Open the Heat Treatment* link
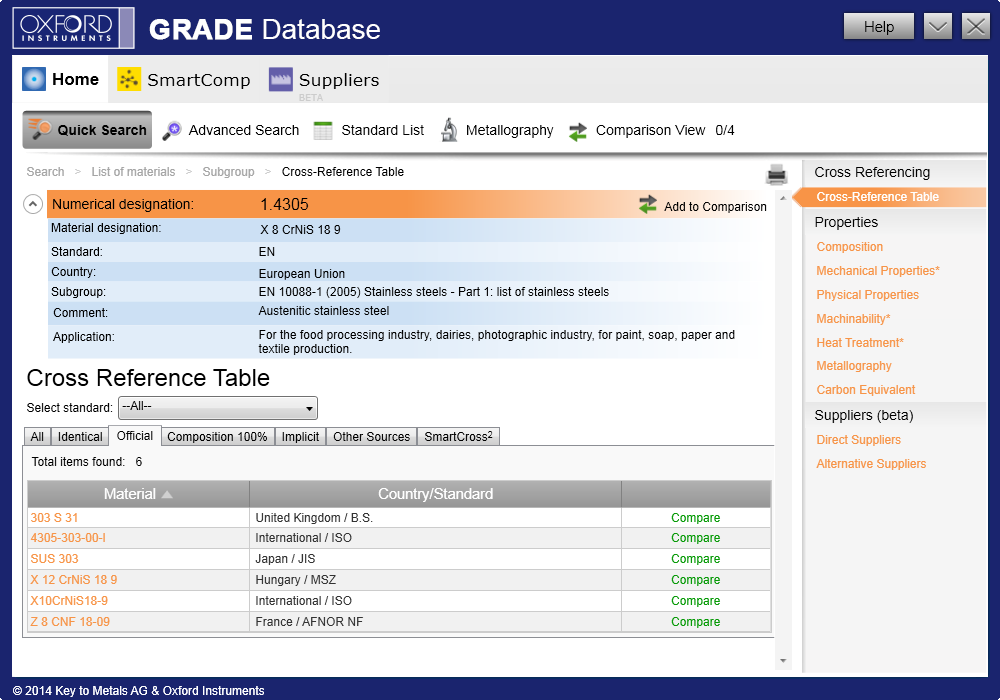 point(860,342)
